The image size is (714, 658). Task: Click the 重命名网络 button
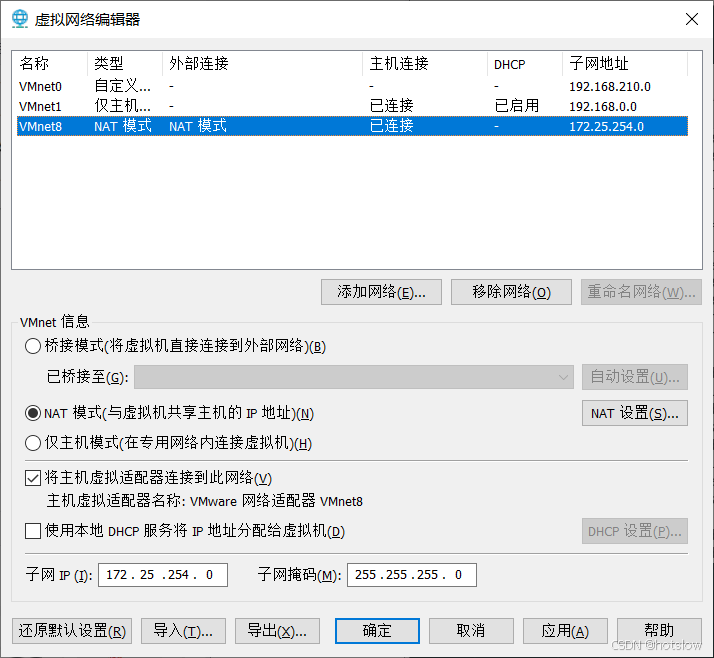pyautogui.click(x=641, y=292)
